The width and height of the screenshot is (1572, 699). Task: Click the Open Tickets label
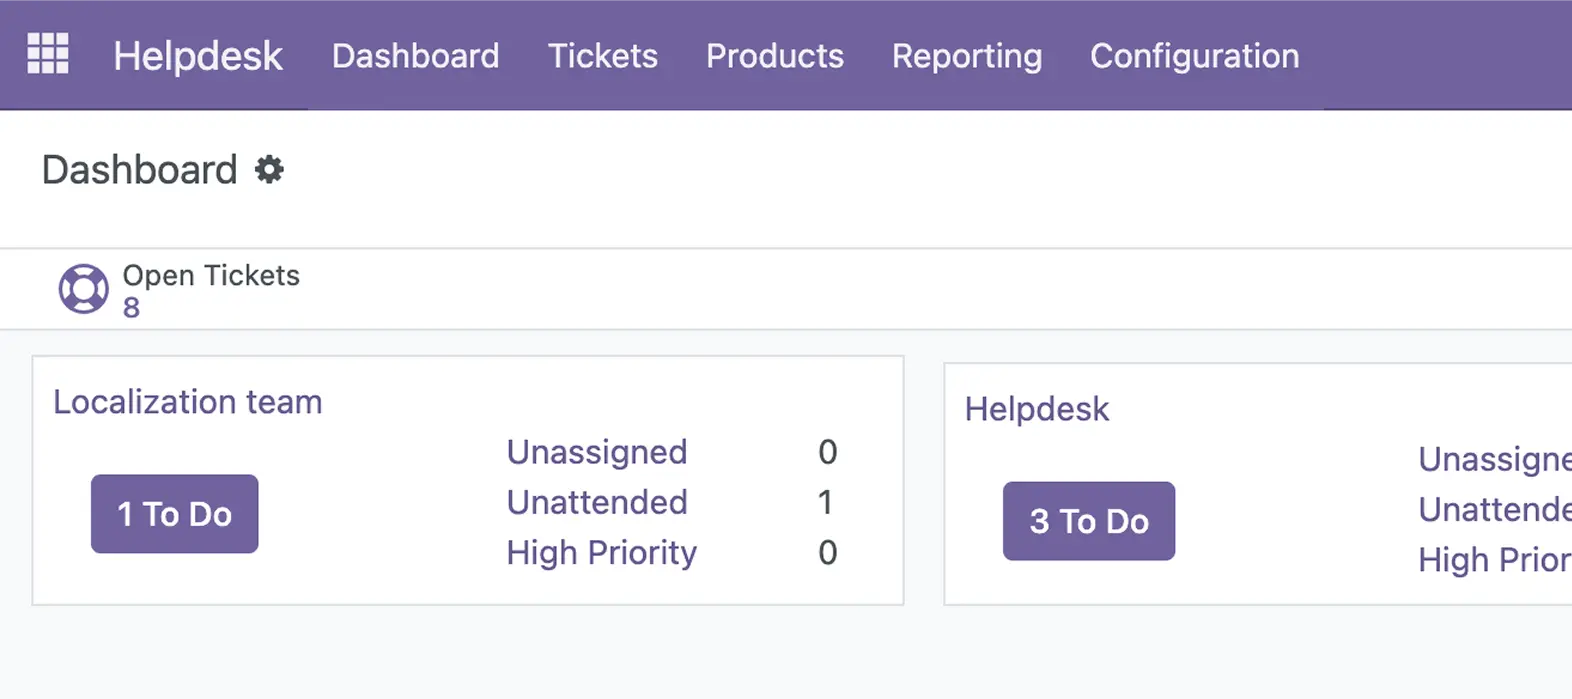click(211, 276)
